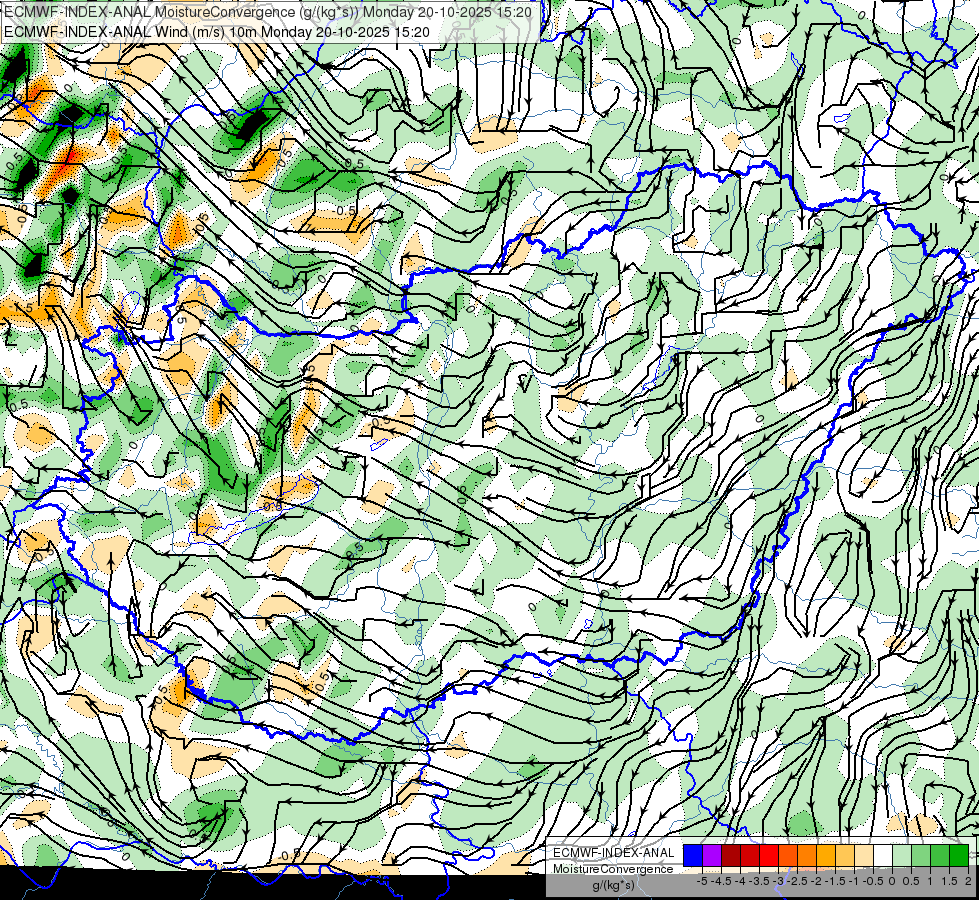Pick the swatch between -2 and -1.5
The height and width of the screenshot is (900, 979).
[x=826, y=856]
